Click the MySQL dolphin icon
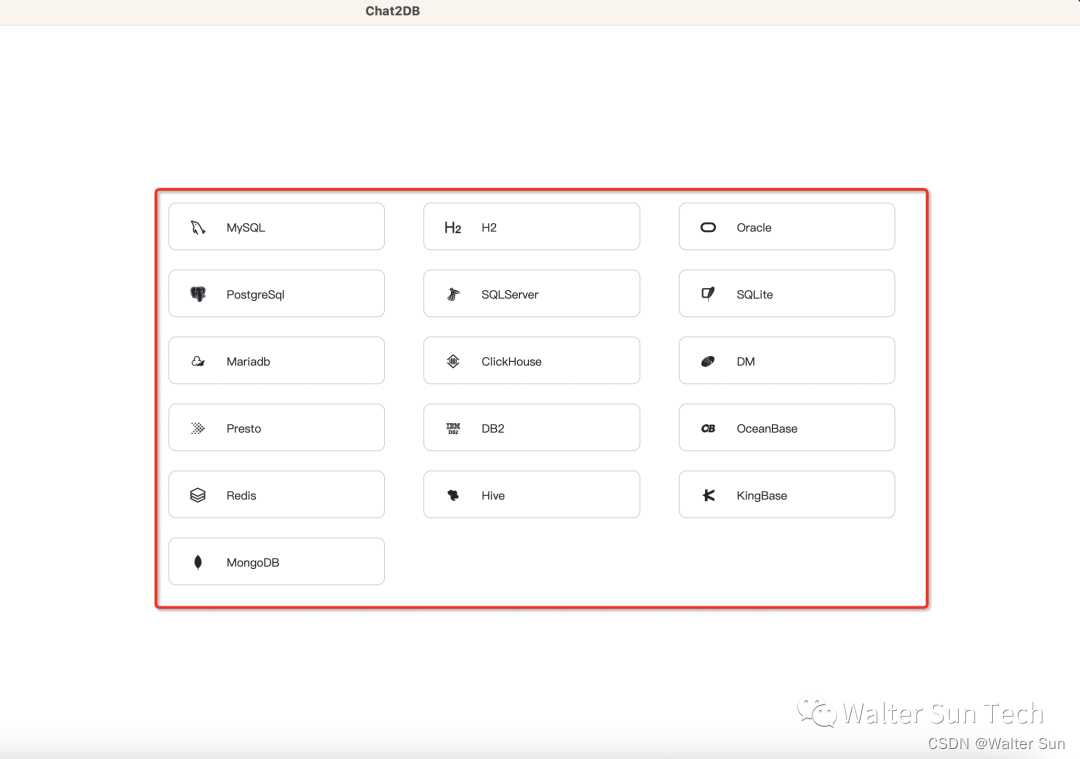1080x759 pixels. coord(198,227)
